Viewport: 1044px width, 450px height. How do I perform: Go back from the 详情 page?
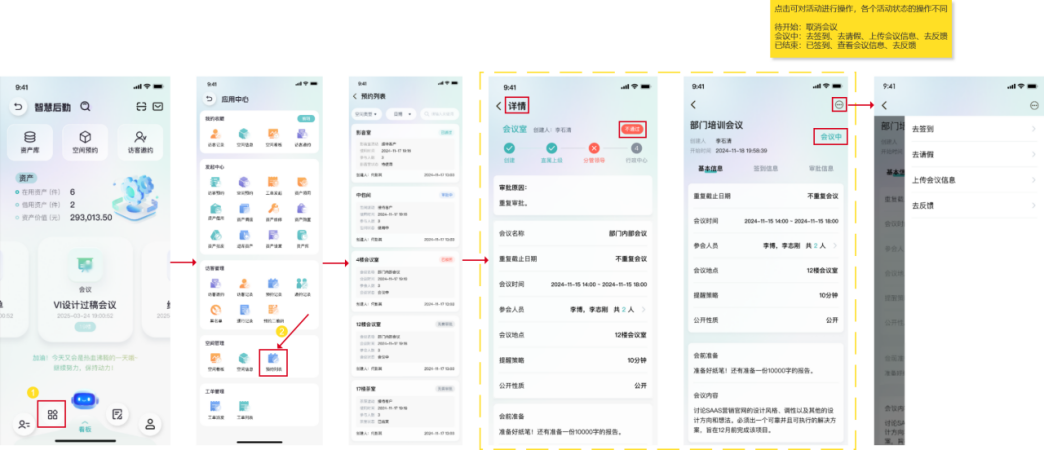(x=500, y=106)
